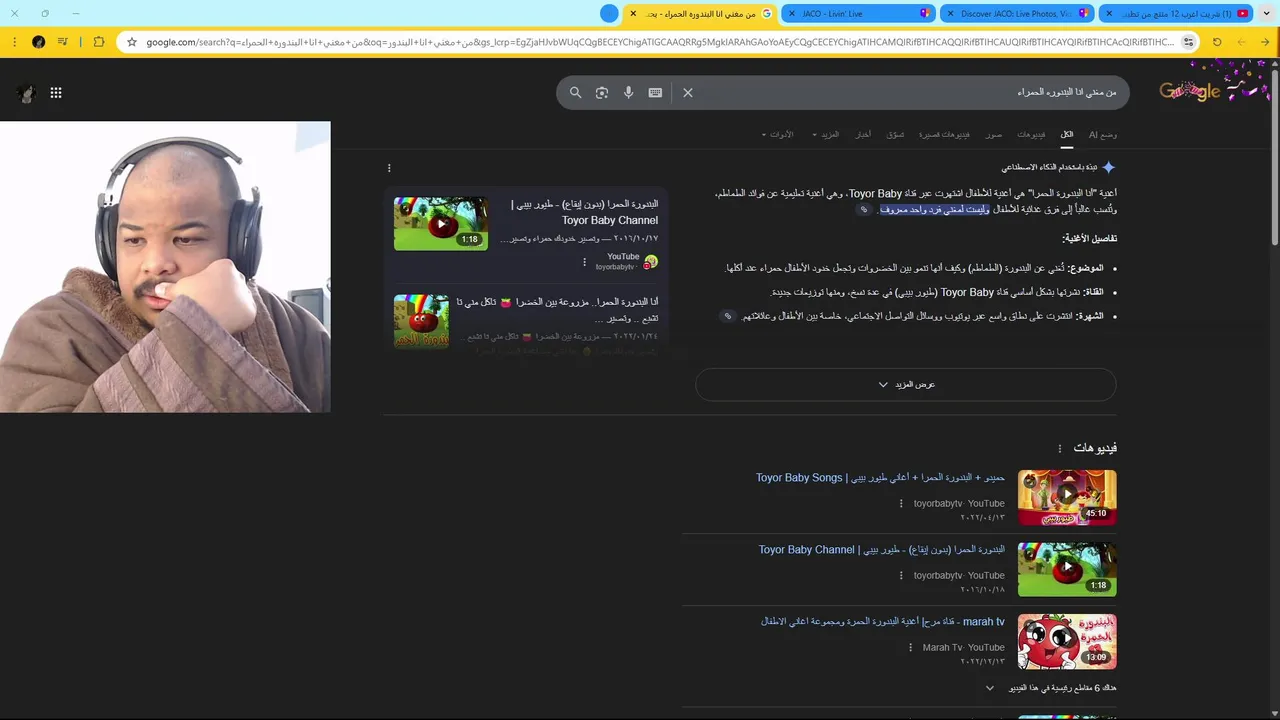1280x720 pixels.
Task: Play the 45:10 video thumbnail
Action: click(1067, 497)
